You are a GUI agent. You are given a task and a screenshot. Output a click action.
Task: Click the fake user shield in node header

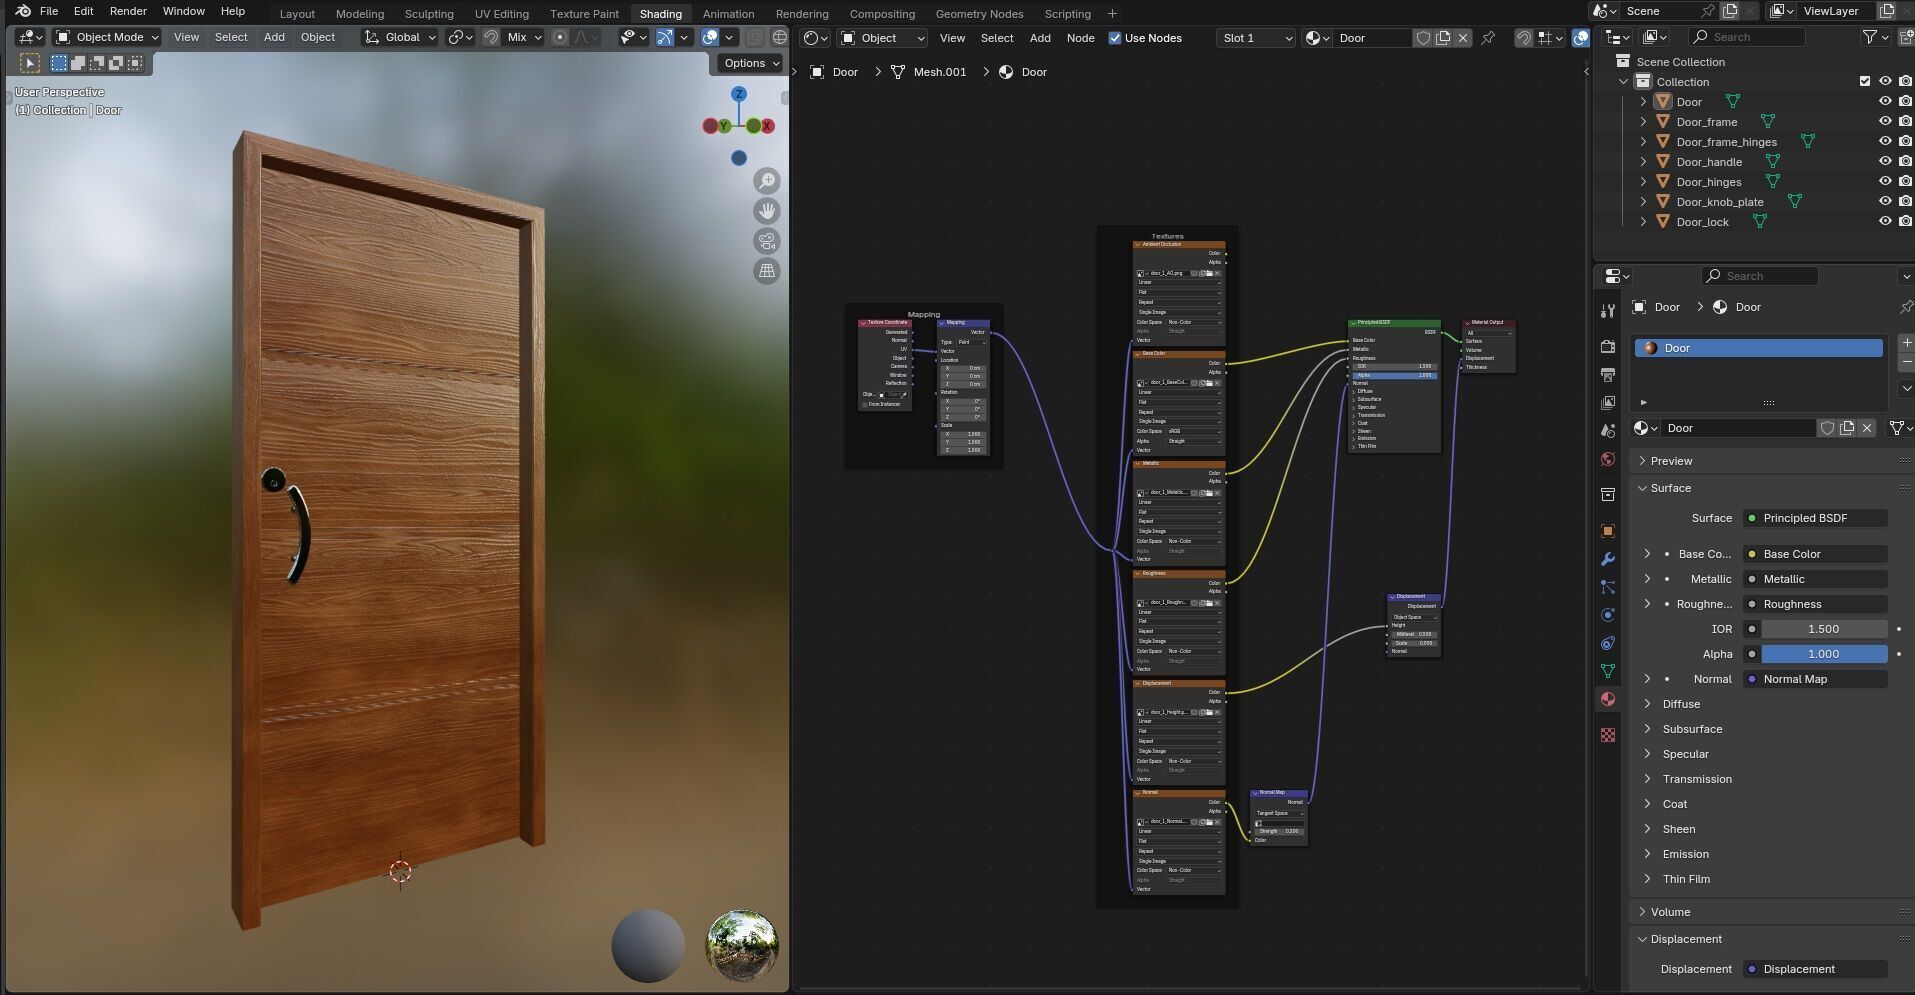pyautogui.click(x=1423, y=38)
